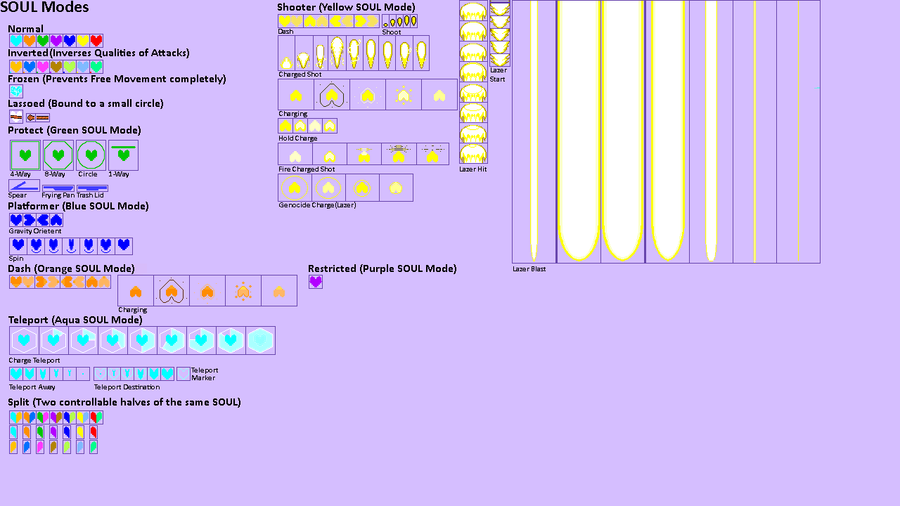Choose the full heart ending Teleport Destination
The image size is (900, 506).
coord(167,374)
